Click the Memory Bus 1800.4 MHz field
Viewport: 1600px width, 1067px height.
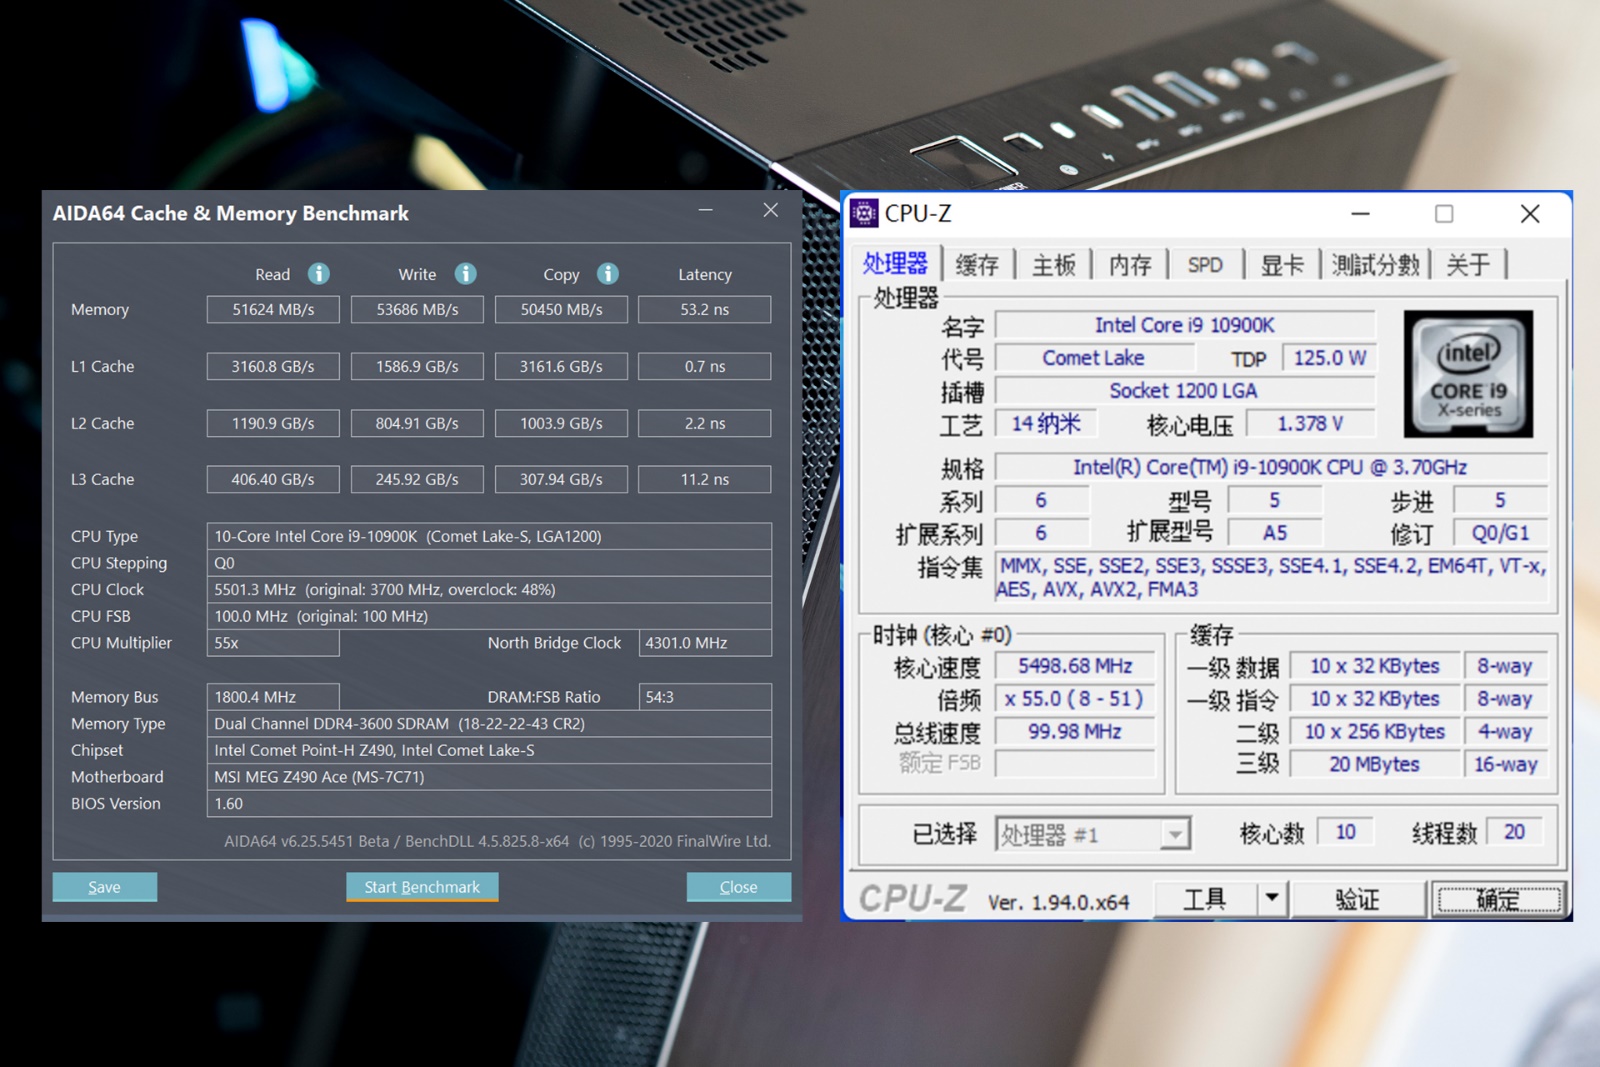tap(273, 697)
